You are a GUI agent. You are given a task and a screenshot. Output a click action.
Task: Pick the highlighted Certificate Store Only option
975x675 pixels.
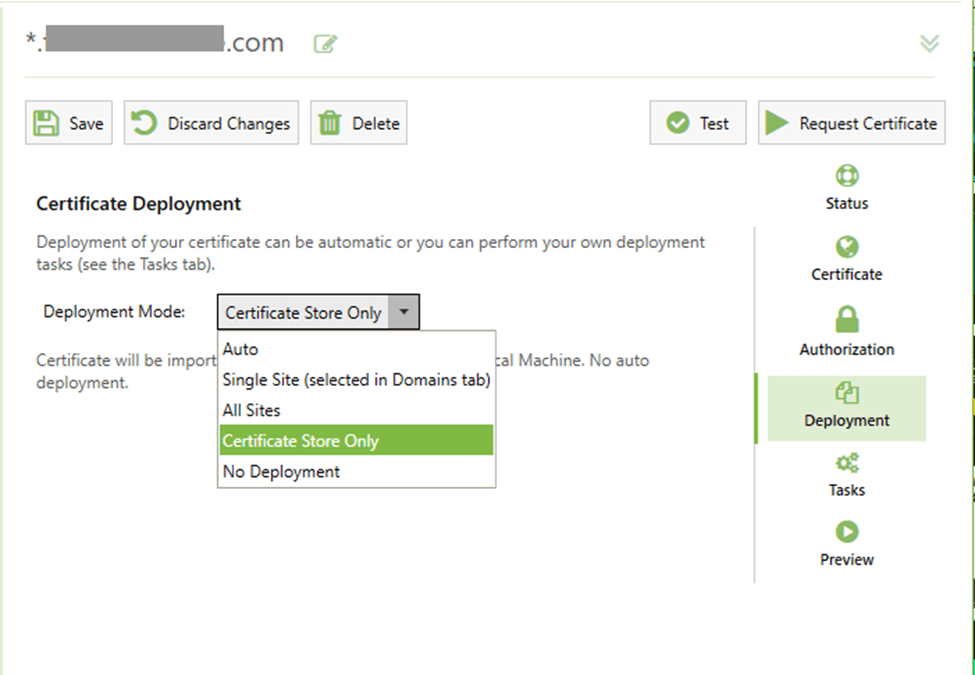pyautogui.click(x=300, y=441)
